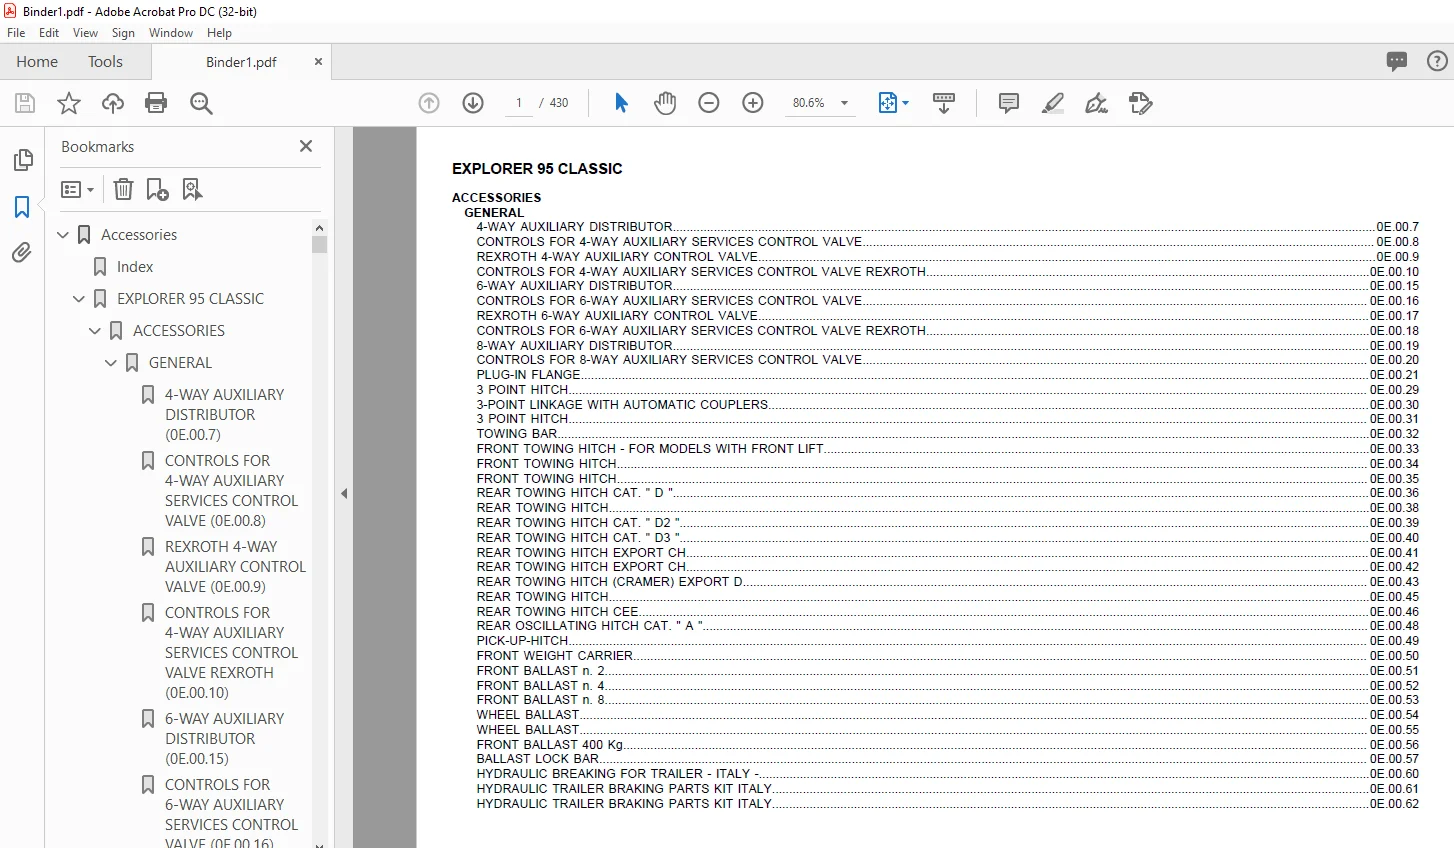Click the find bookmark icon
This screenshot has height=848, width=1454.
tap(192, 189)
